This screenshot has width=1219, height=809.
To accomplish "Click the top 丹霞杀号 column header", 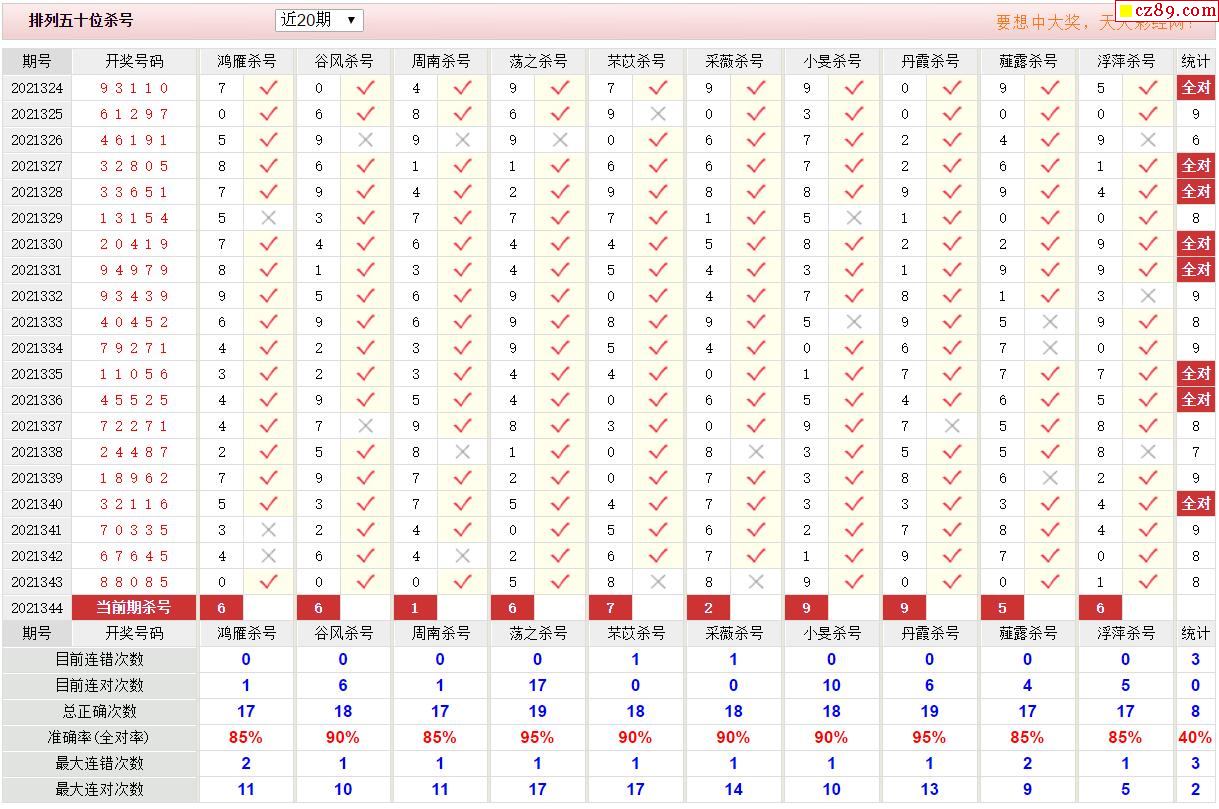I will pyautogui.click(x=930, y=61).
